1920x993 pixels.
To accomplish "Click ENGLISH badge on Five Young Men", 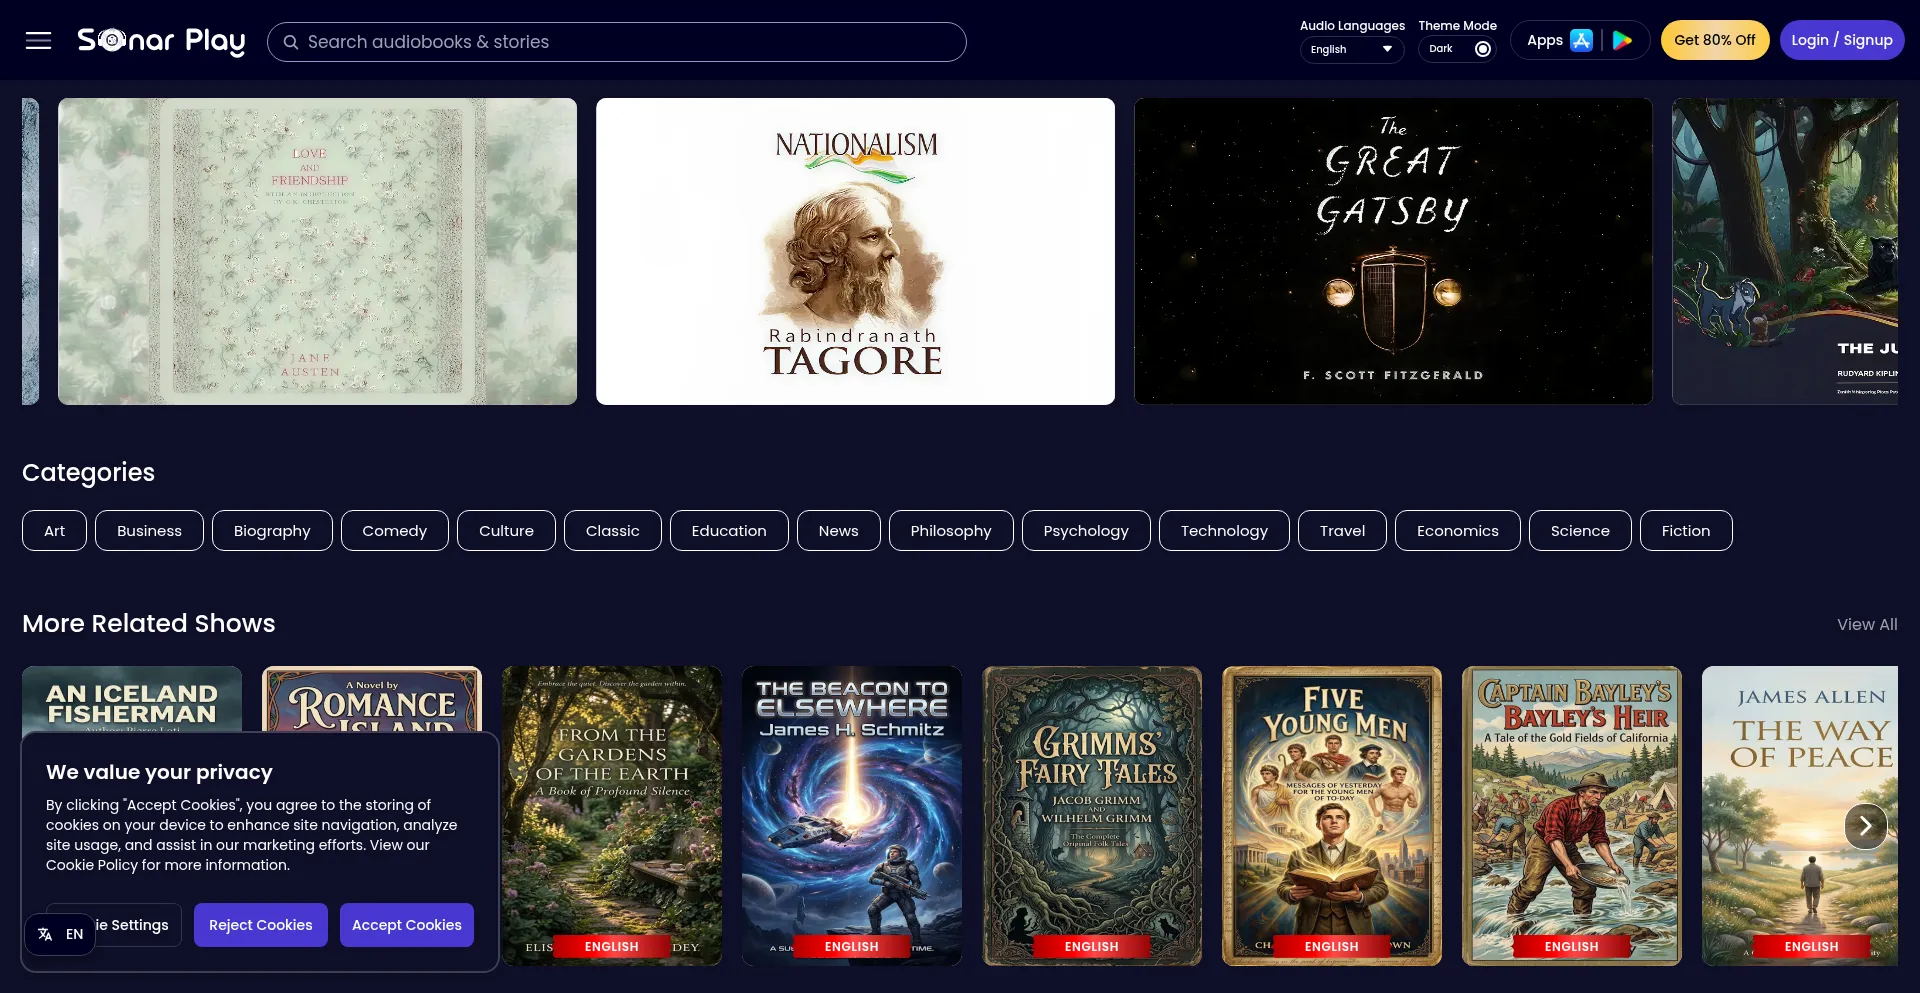I will (x=1332, y=946).
